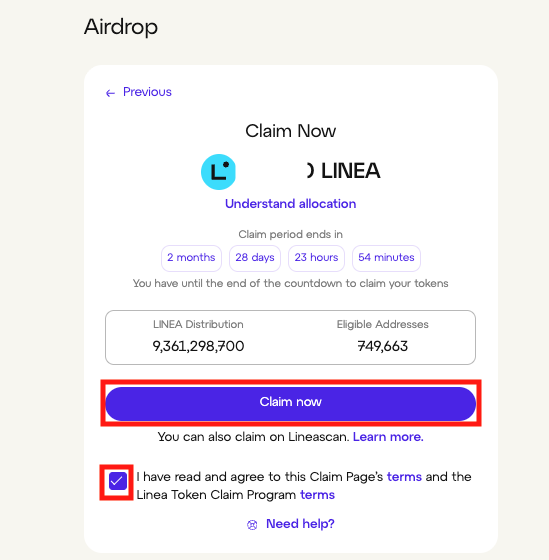Uncheck the terms agreement checkbox

[x=118, y=481]
